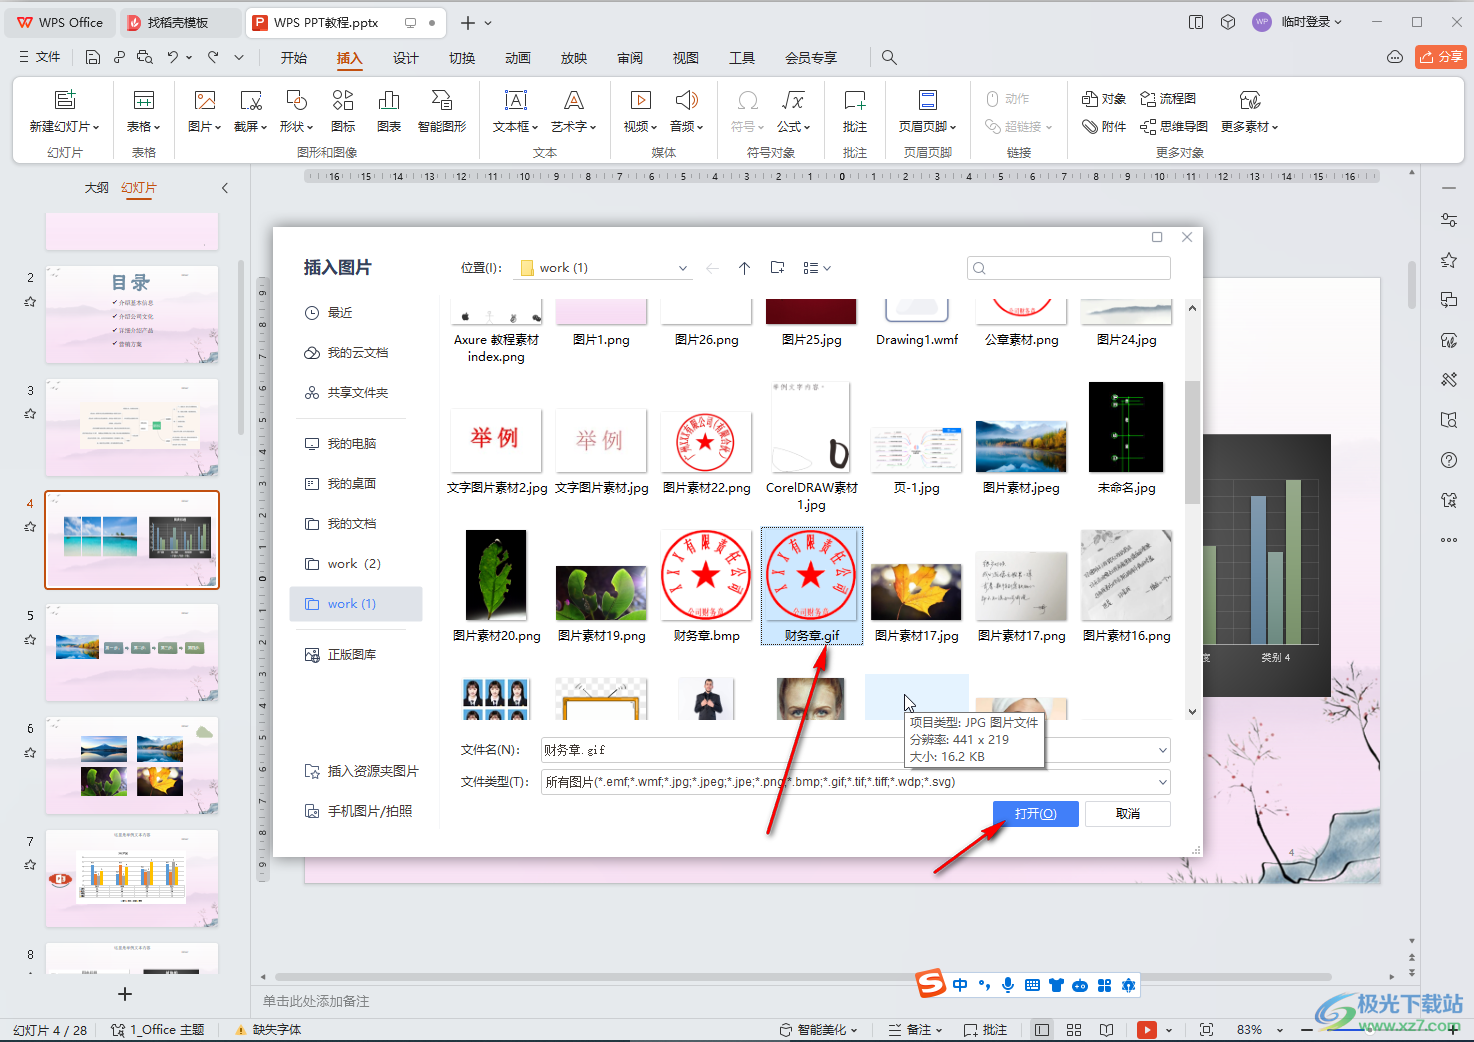Select the 图片素材.jpeg landscape thumbnail
The image size is (1474, 1042).
[x=1021, y=446]
